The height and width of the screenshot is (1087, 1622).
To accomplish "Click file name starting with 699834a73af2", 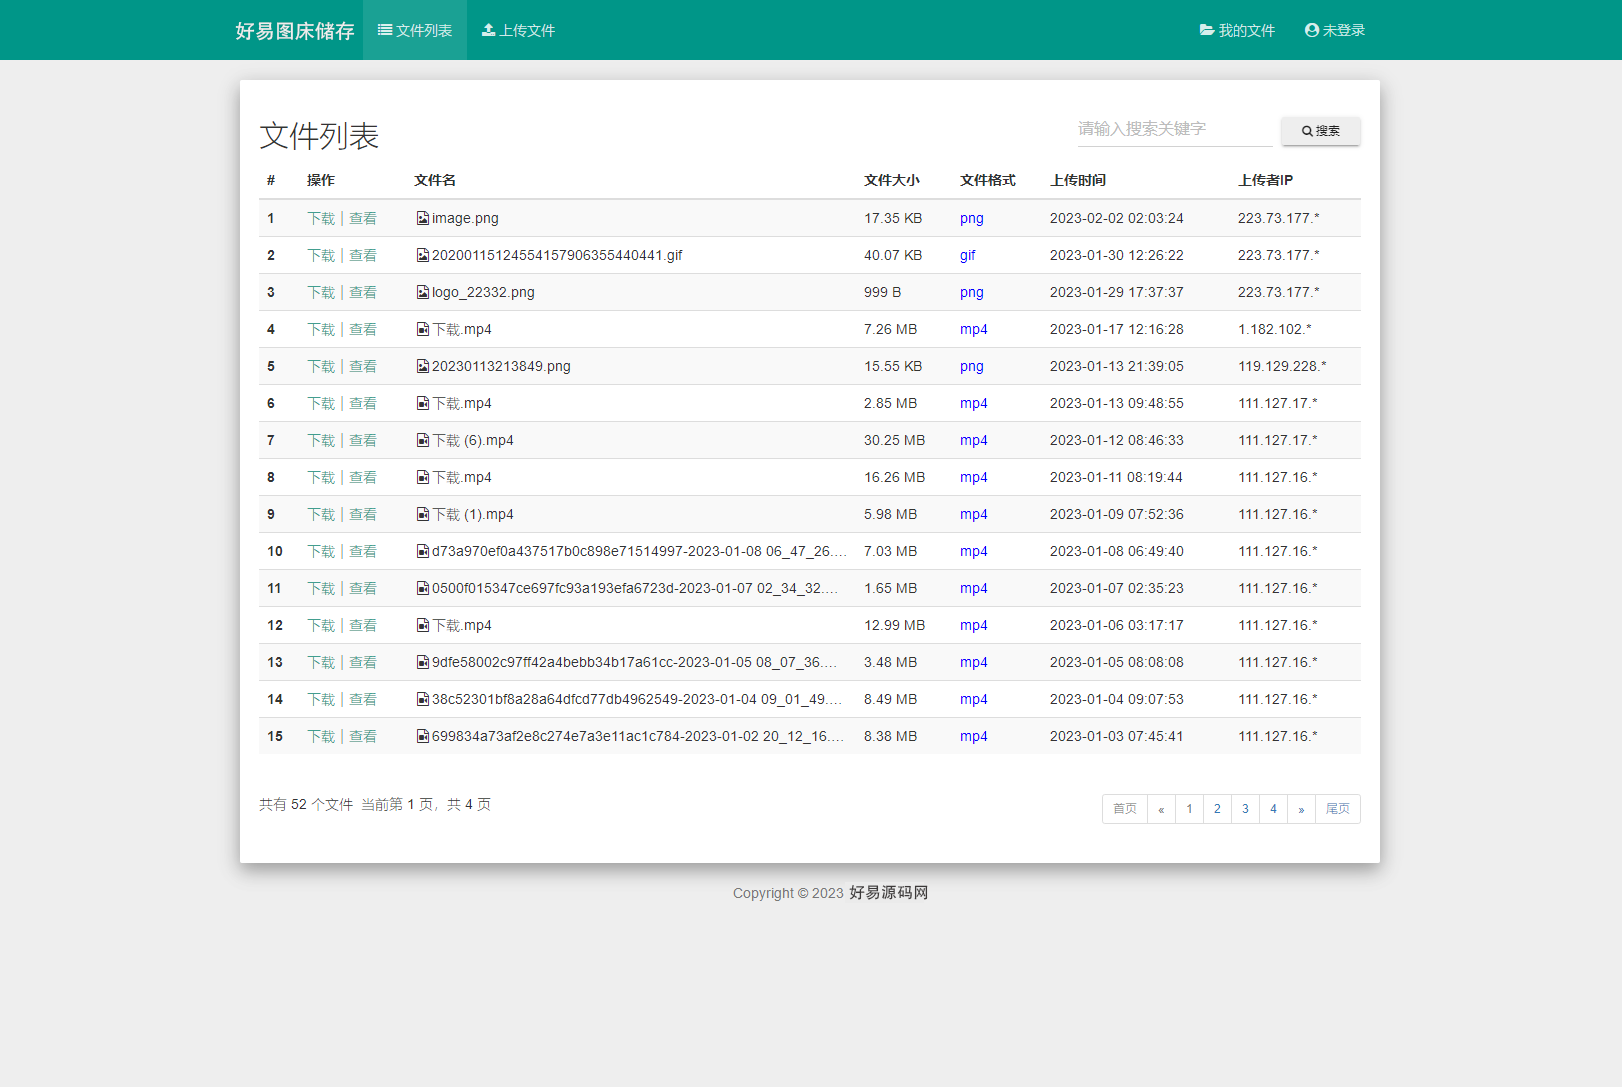I will (638, 736).
